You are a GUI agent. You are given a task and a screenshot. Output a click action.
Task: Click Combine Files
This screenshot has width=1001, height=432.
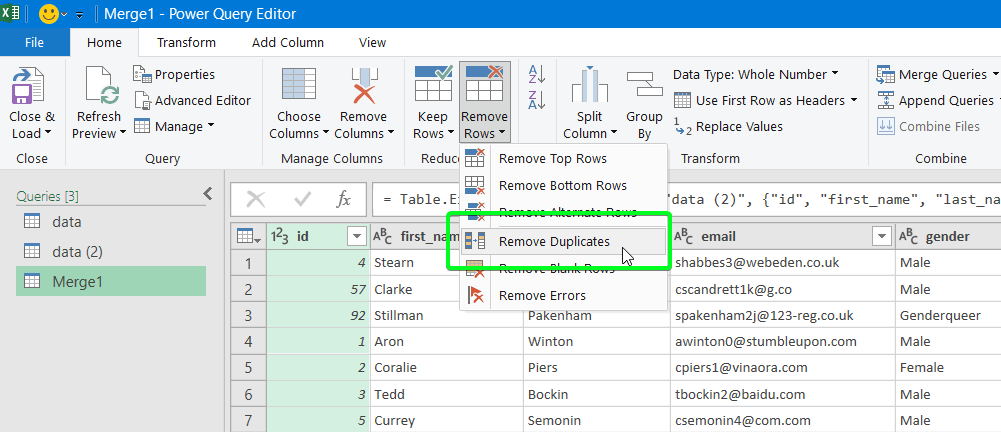(929, 126)
